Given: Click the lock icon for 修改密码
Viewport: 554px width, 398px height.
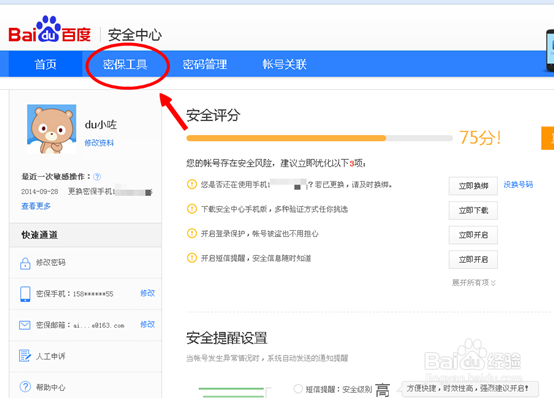Looking at the screenshot, I should point(25,263).
